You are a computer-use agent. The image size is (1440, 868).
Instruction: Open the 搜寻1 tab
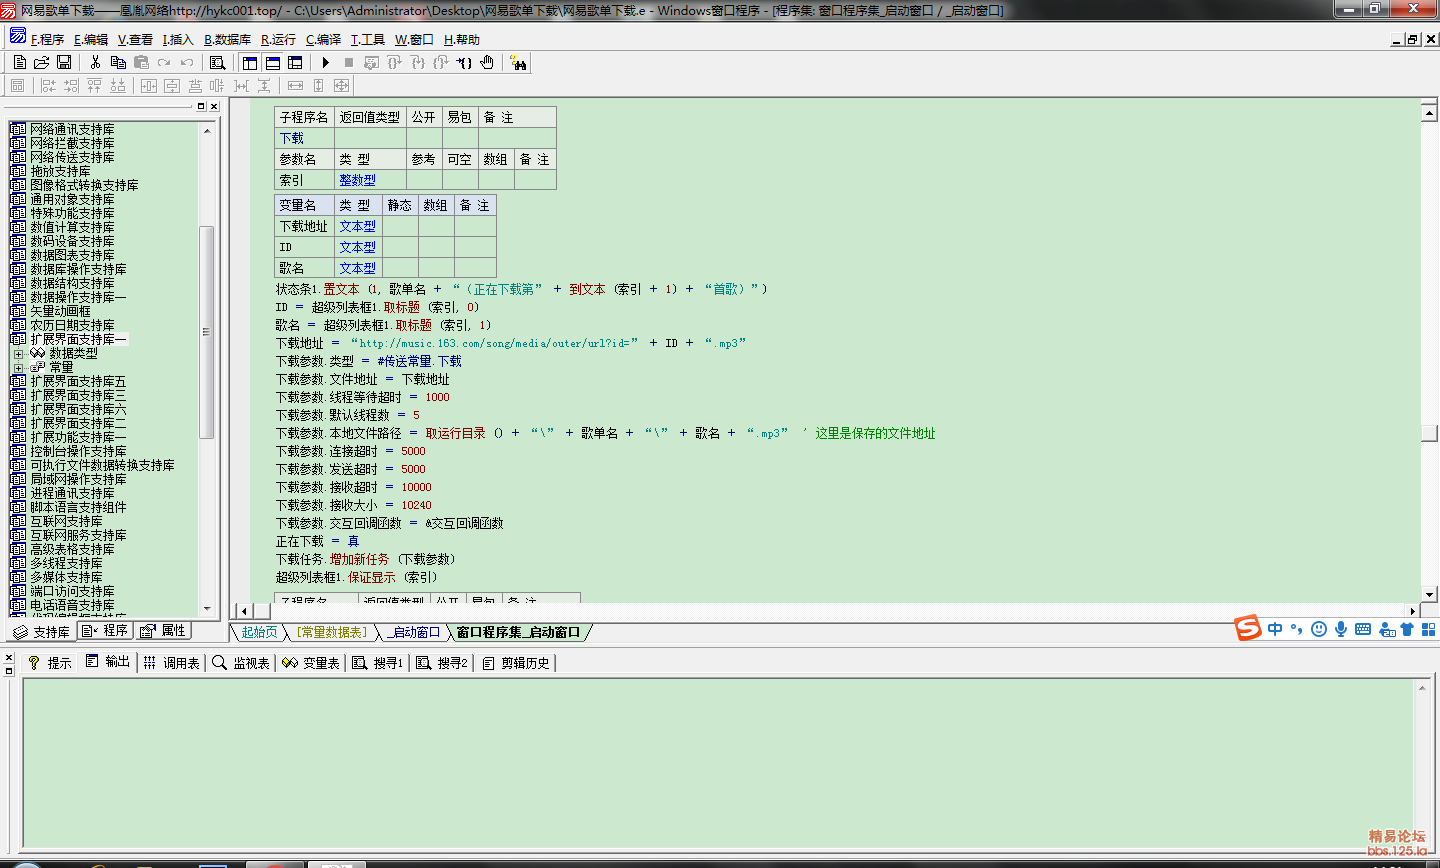tap(378, 662)
